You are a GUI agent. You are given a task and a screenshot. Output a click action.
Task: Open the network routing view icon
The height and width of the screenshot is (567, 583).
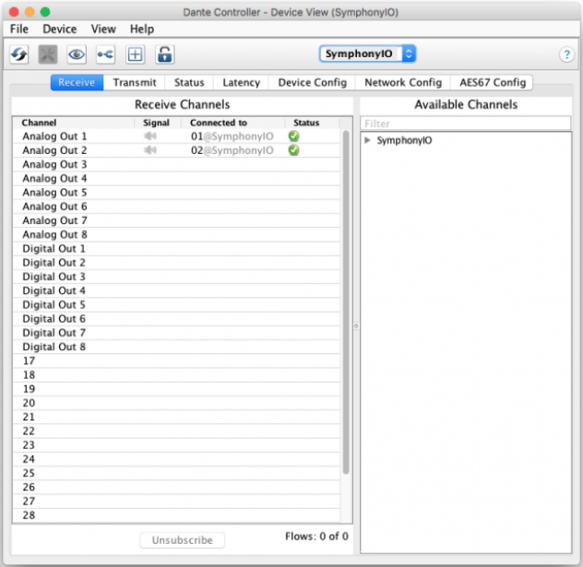pyautogui.click(x=106, y=55)
